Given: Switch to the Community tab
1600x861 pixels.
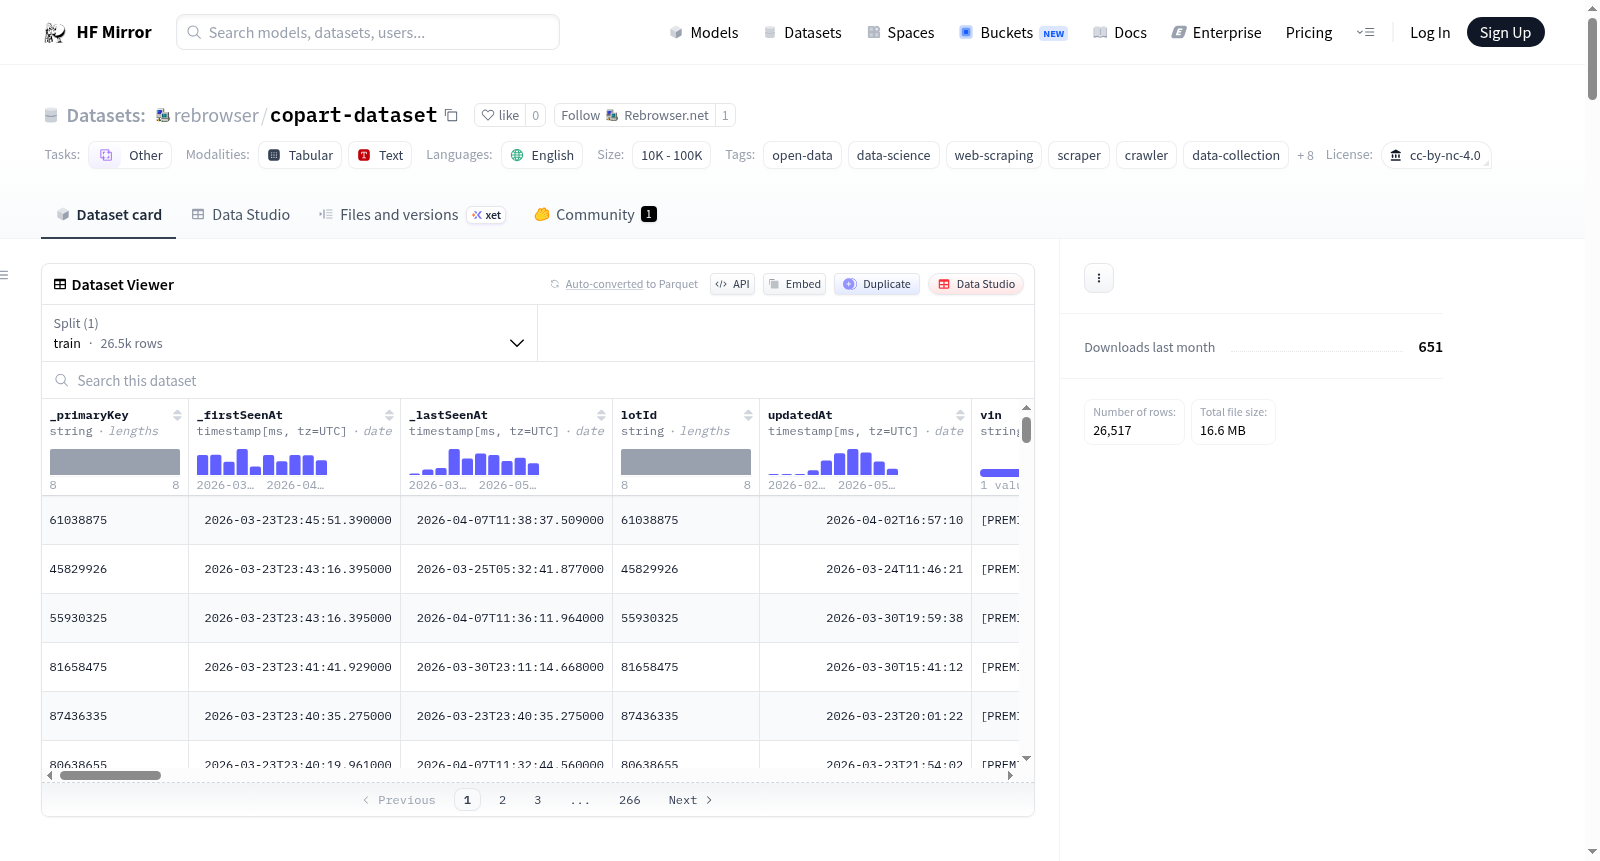Looking at the screenshot, I should tap(595, 215).
